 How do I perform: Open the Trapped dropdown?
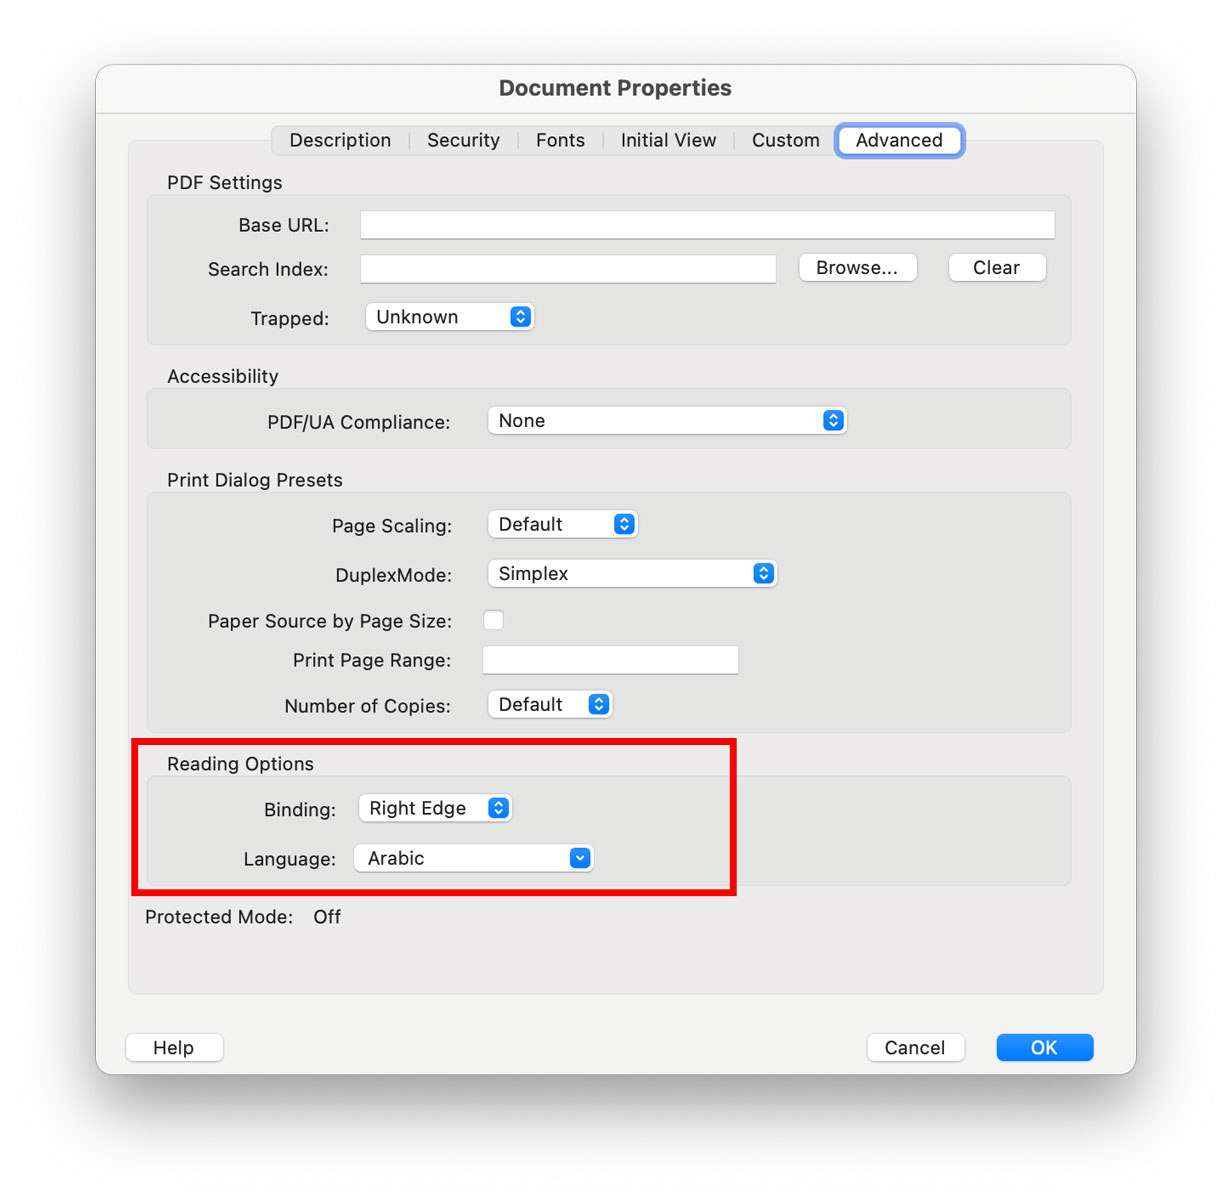click(449, 316)
